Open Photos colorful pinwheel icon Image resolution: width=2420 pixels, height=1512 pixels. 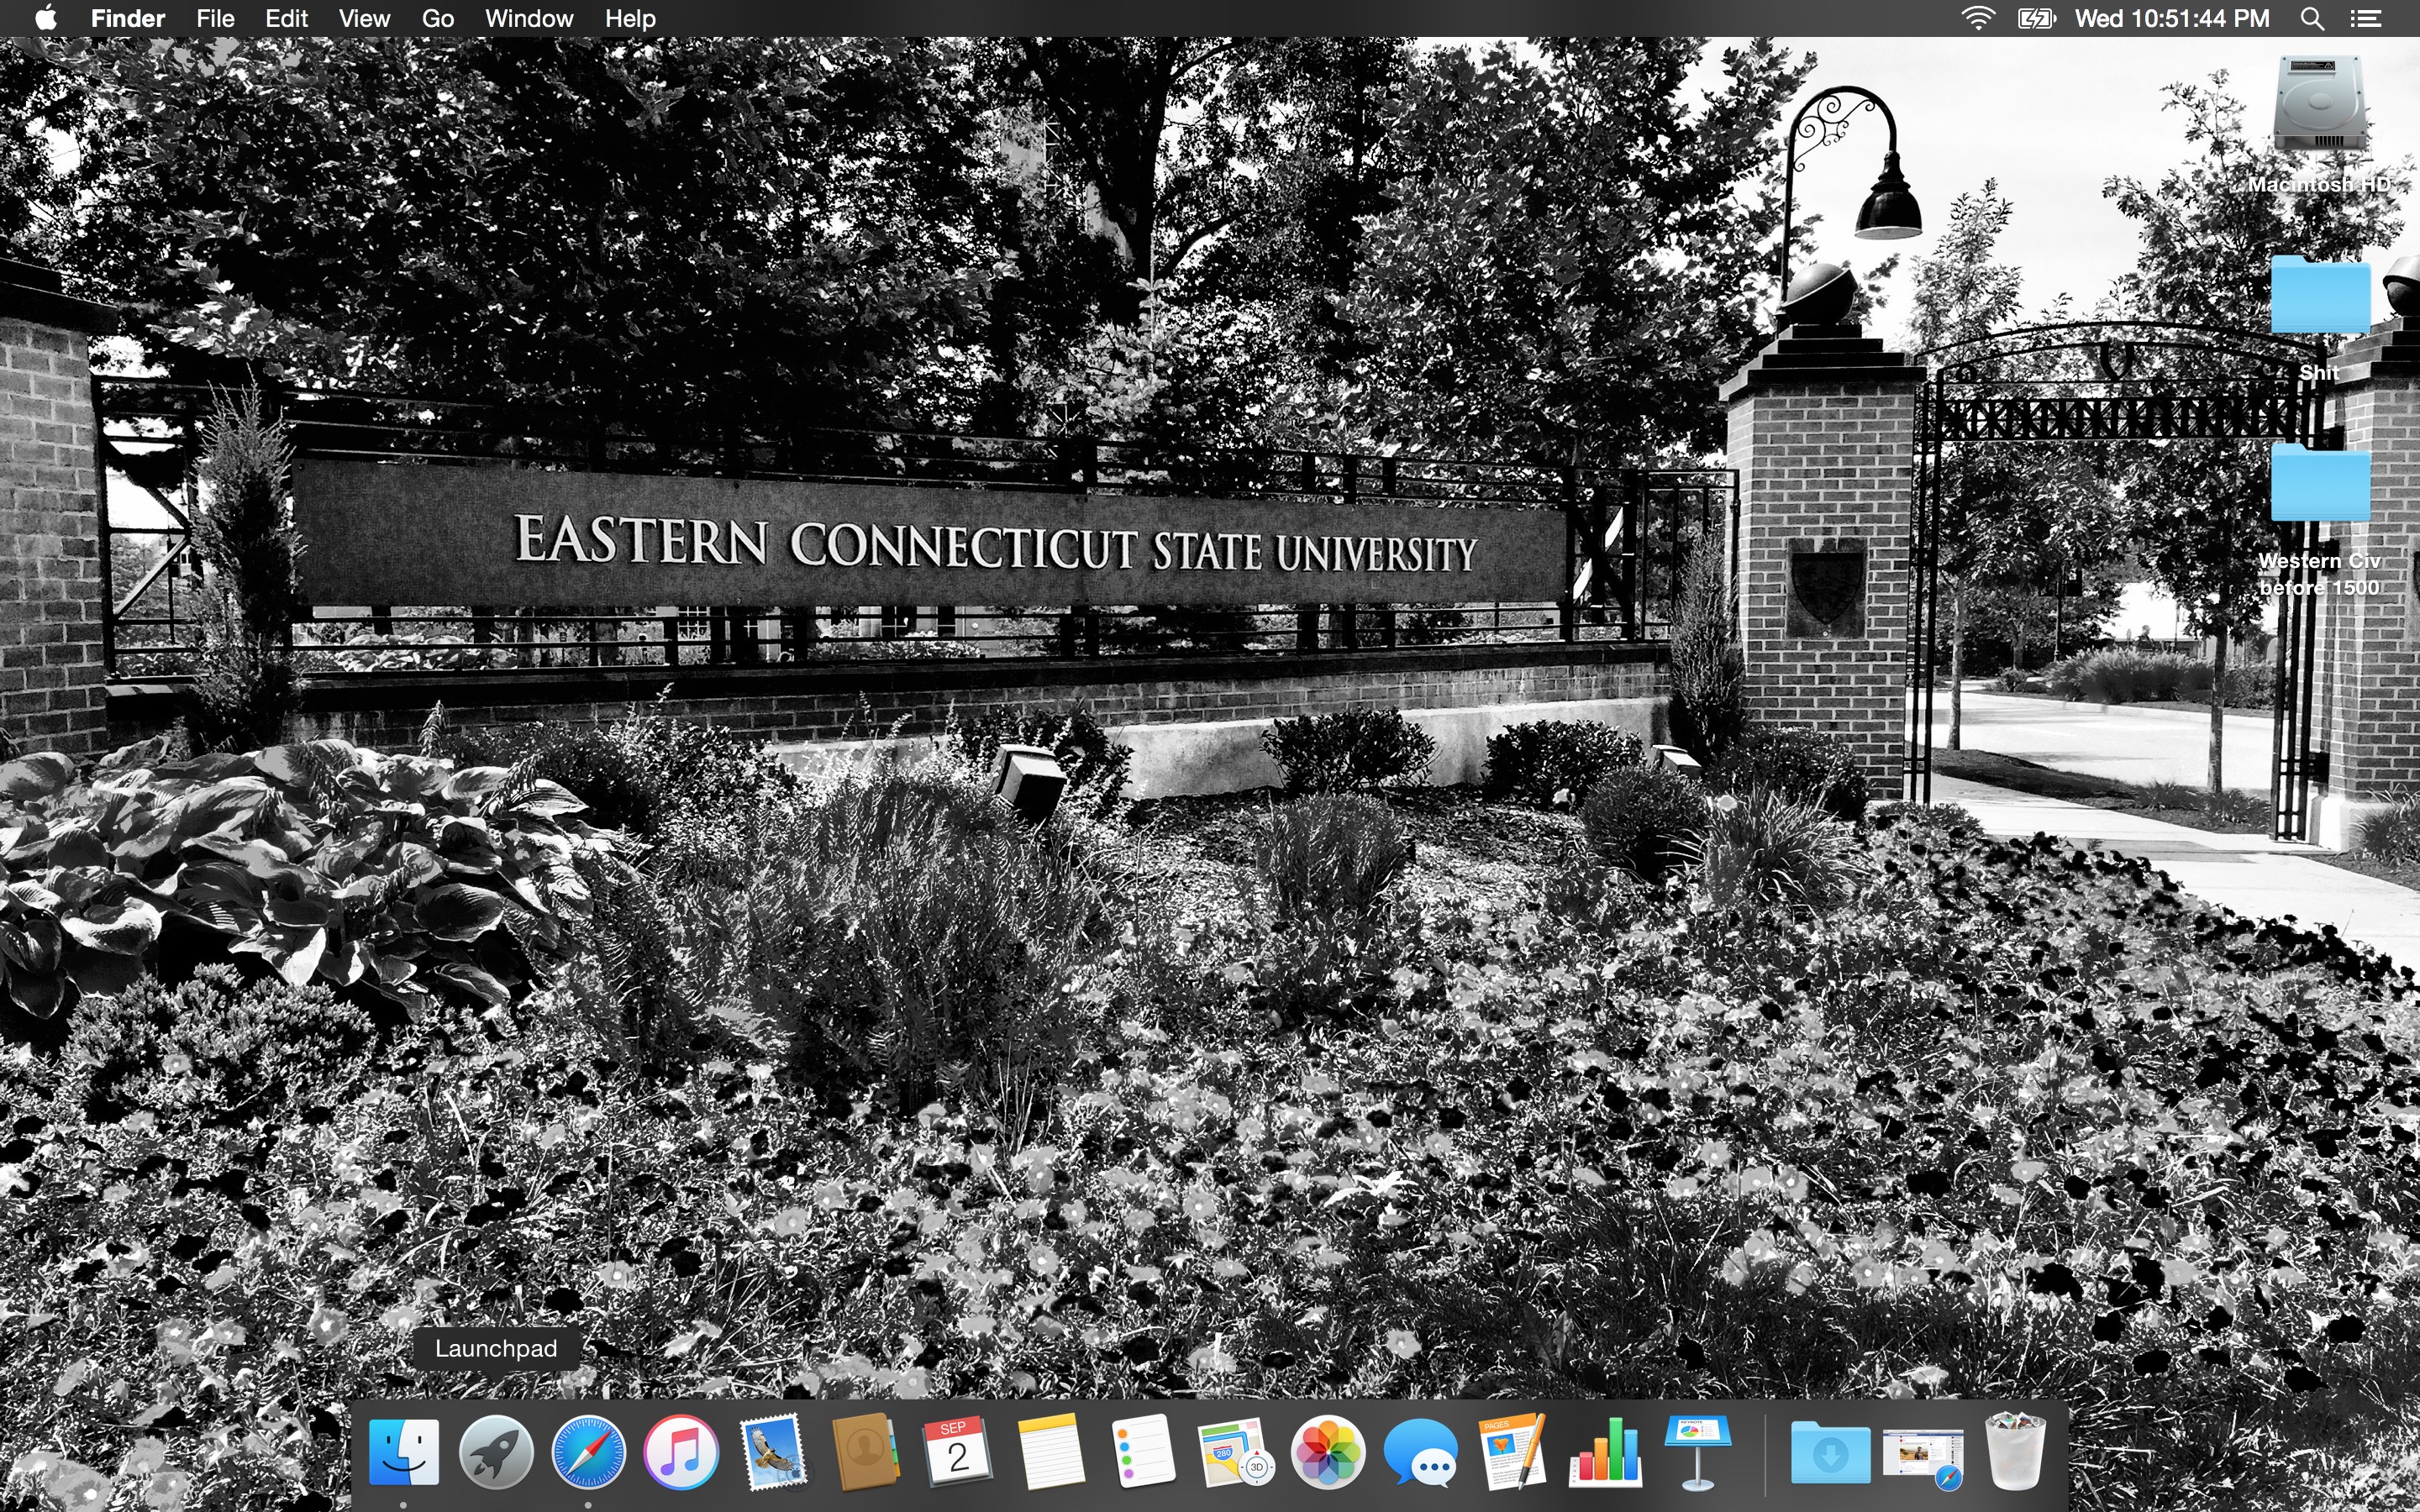click(x=1328, y=1452)
